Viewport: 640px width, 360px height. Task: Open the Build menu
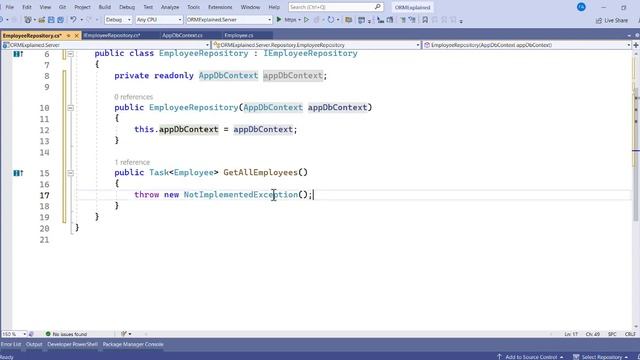tap(105, 7)
